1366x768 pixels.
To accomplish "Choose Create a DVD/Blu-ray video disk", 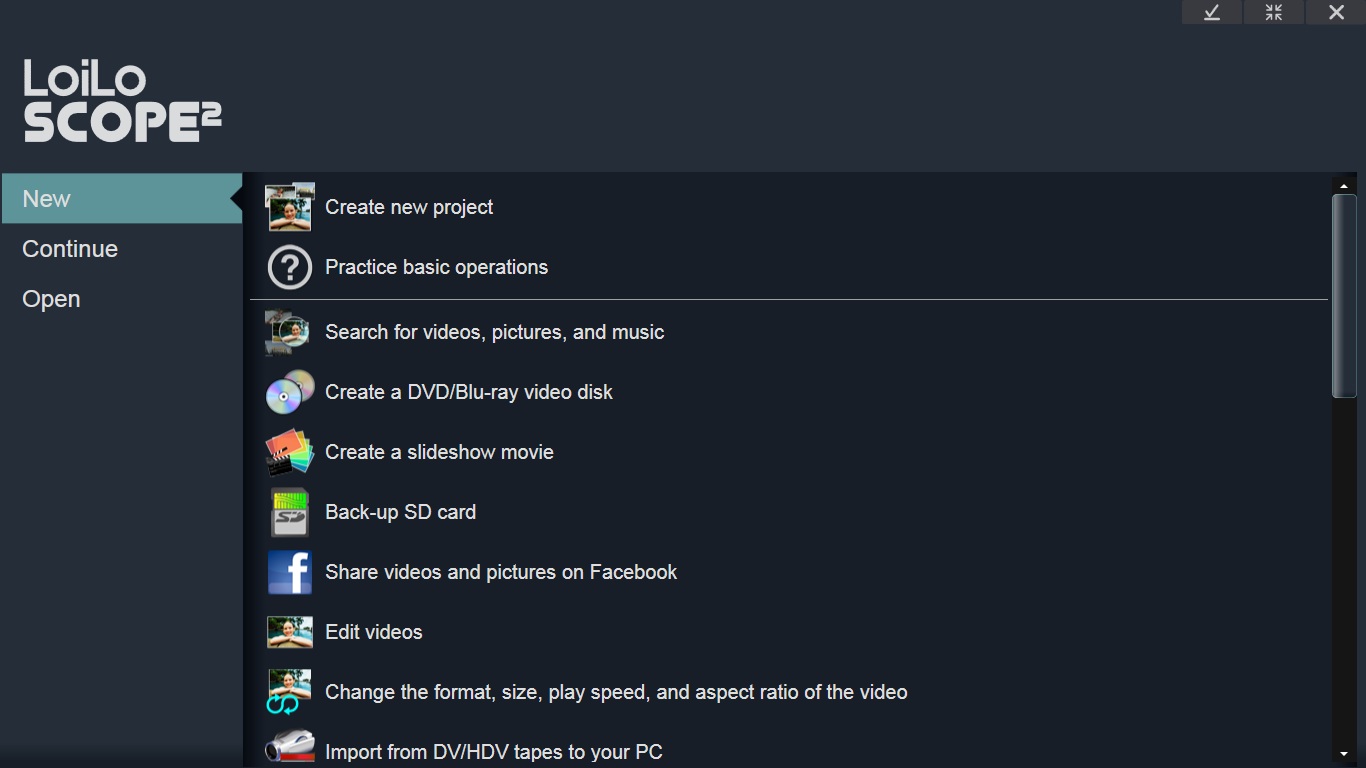I will 468,392.
